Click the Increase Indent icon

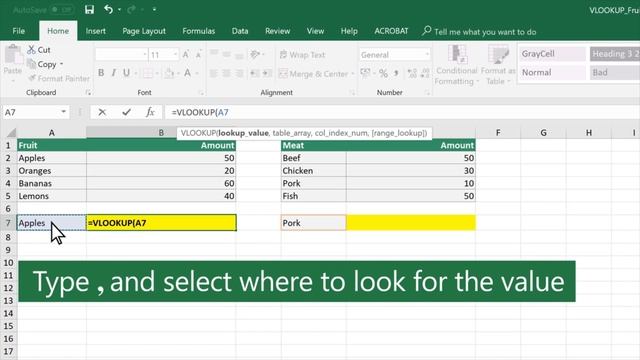pyautogui.click(x=267, y=73)
